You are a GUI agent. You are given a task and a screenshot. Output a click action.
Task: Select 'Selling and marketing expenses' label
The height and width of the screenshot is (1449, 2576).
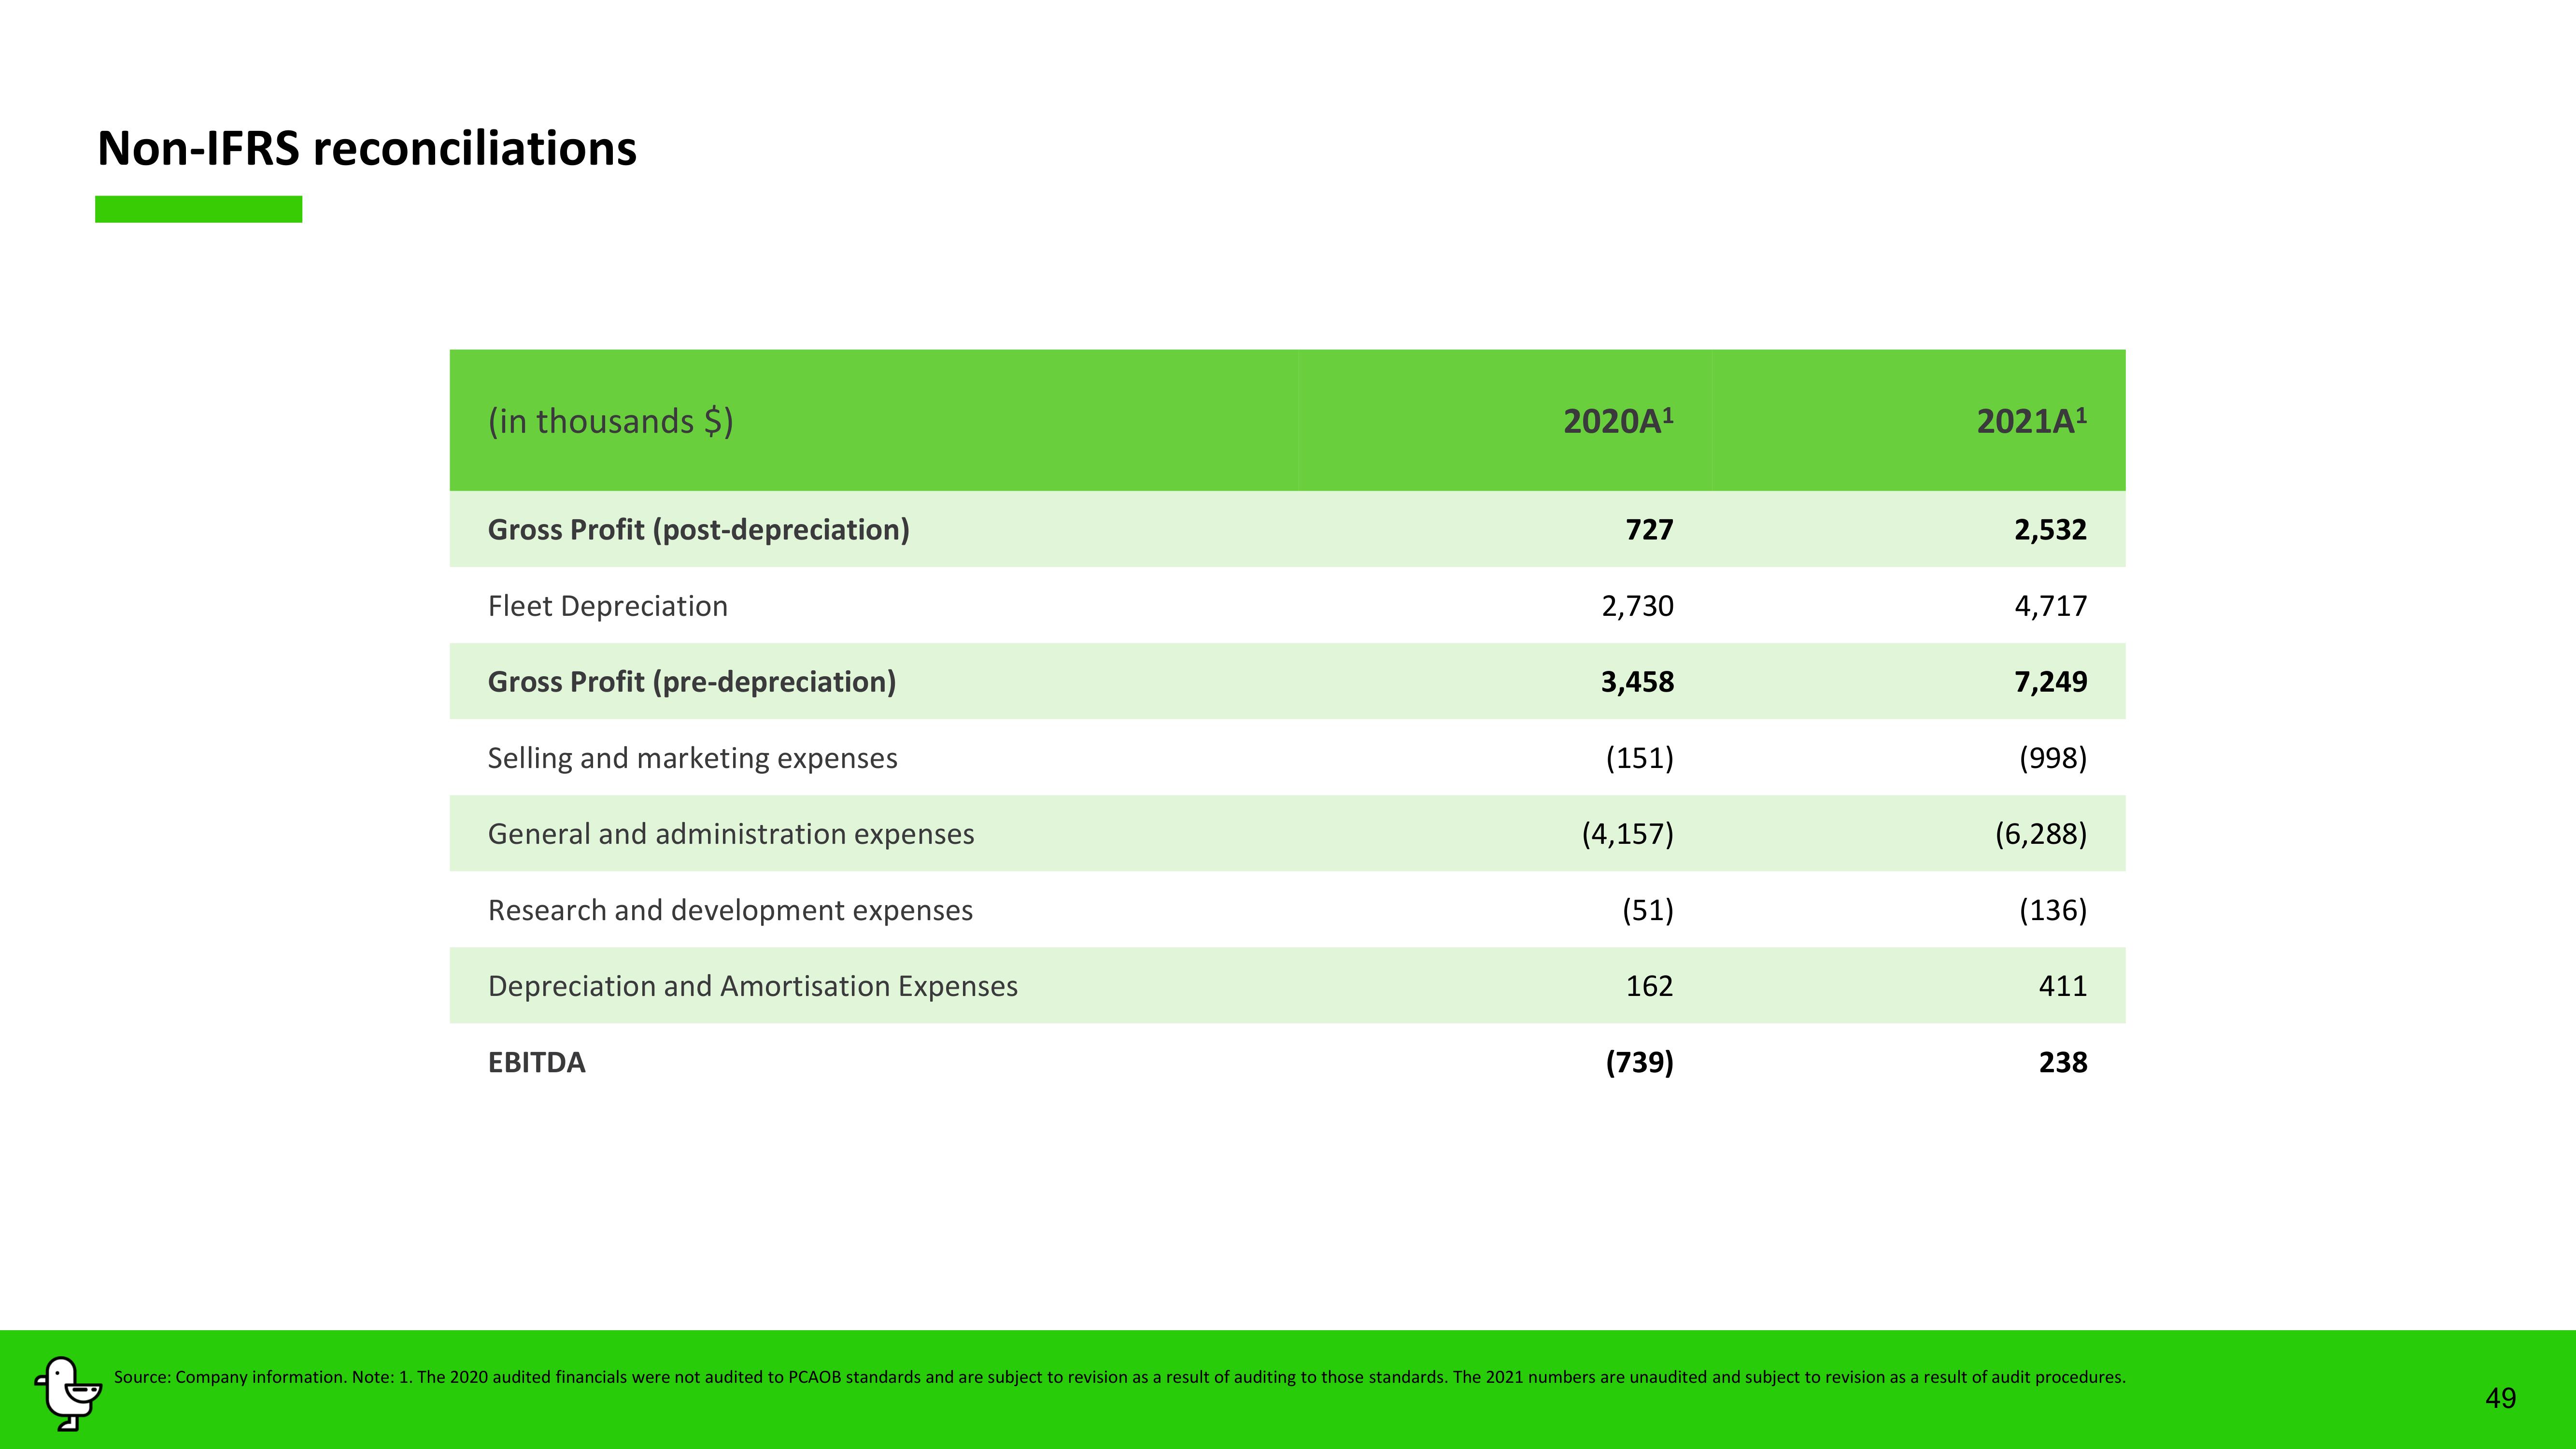click(692, 758)
